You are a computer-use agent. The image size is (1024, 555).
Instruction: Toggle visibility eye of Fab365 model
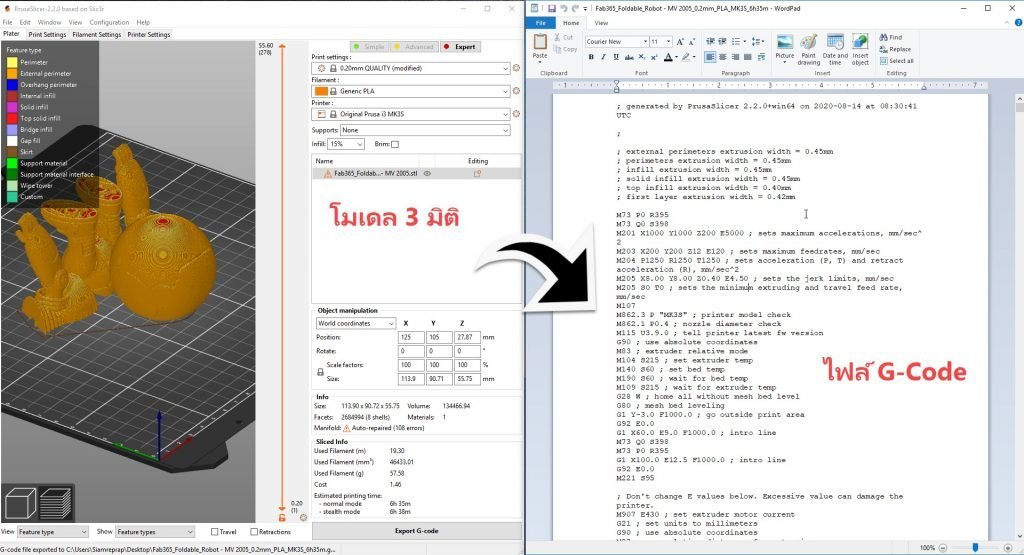click(427, 174)
